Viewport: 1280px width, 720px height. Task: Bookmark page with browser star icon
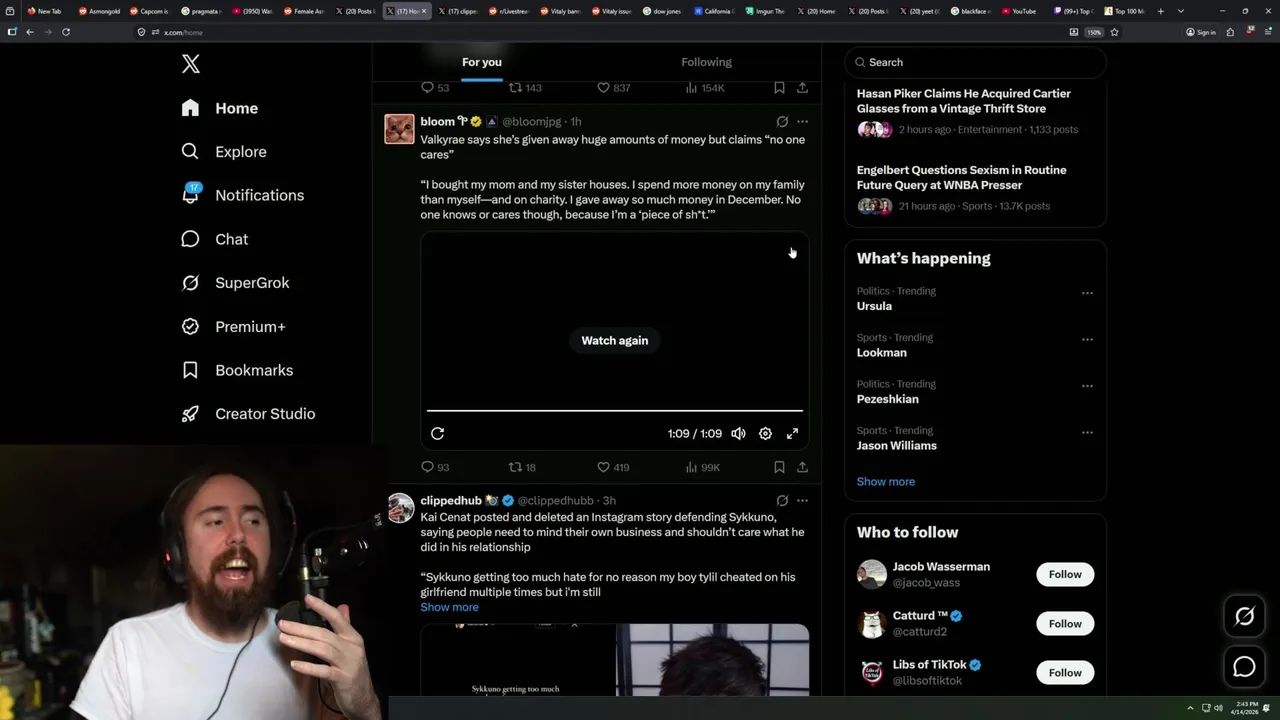click(x=1114, y=32)
